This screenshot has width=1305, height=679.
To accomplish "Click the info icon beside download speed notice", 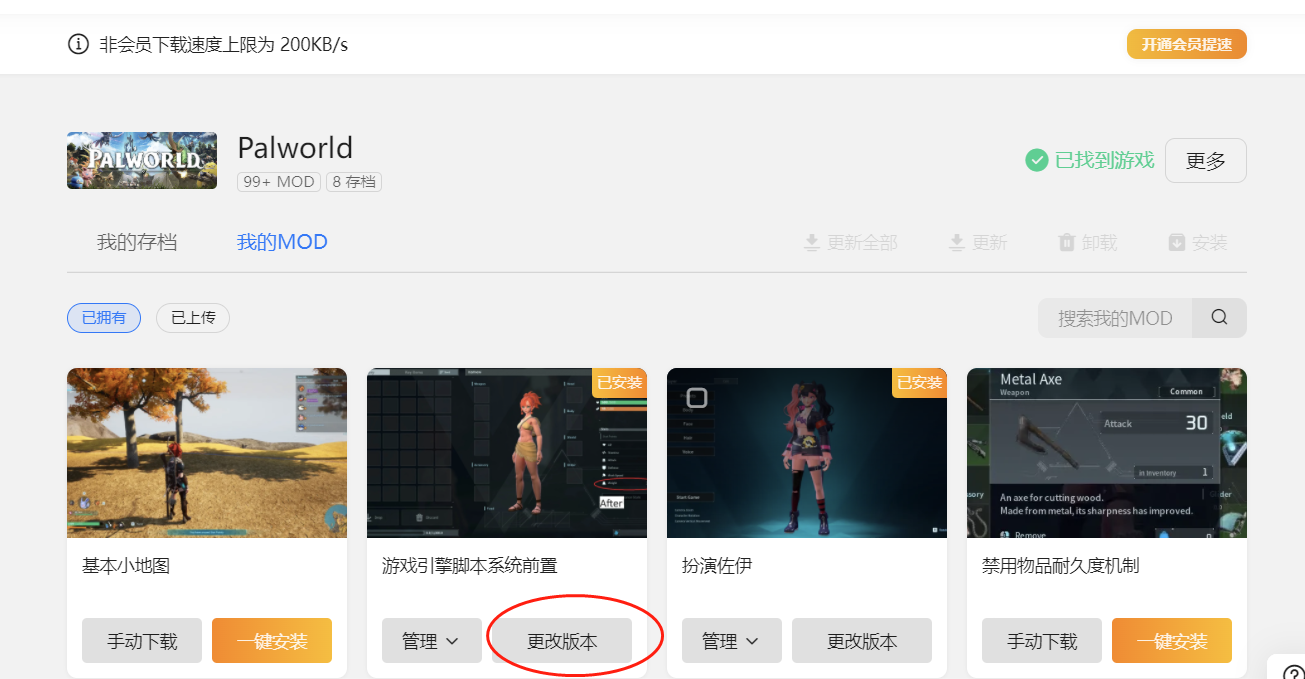I will pyautogui.click(x=78, y=45).
